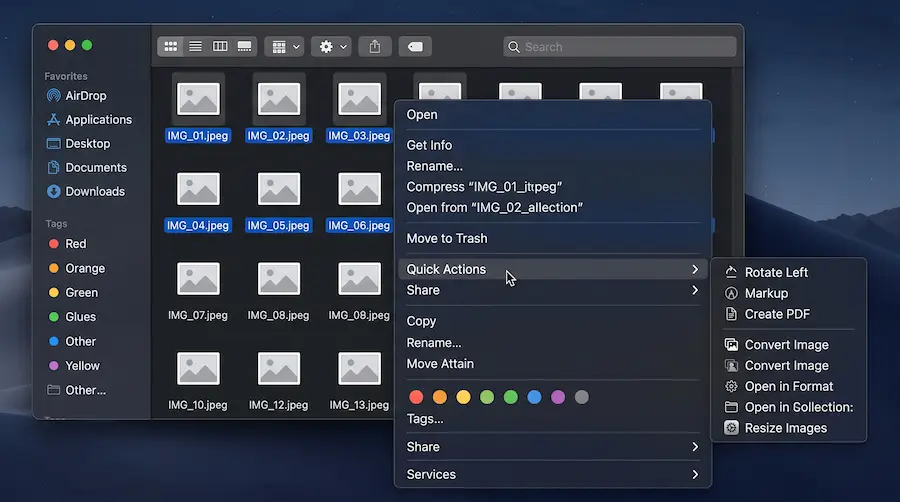The height and width of the screenshot is (502, 900).
Task: Switch to column view
Action: pos(220,46)
